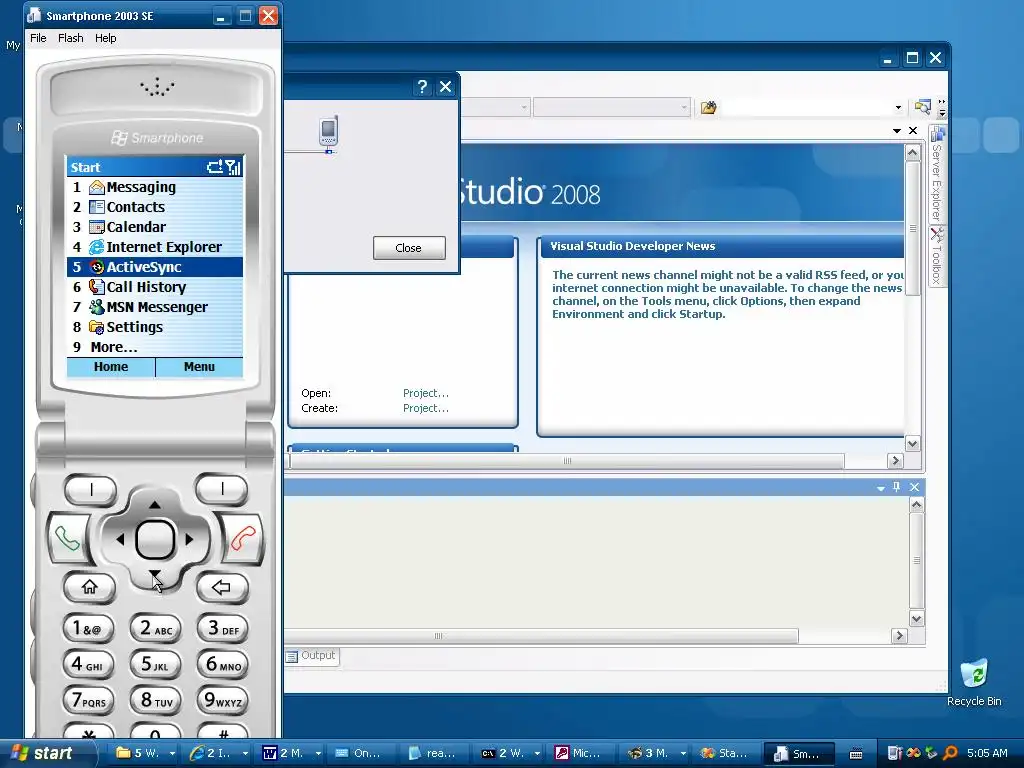Click the d-pad right arrow
The height and width of the screenshot is (768, 1024).
(x=189, y=539)
